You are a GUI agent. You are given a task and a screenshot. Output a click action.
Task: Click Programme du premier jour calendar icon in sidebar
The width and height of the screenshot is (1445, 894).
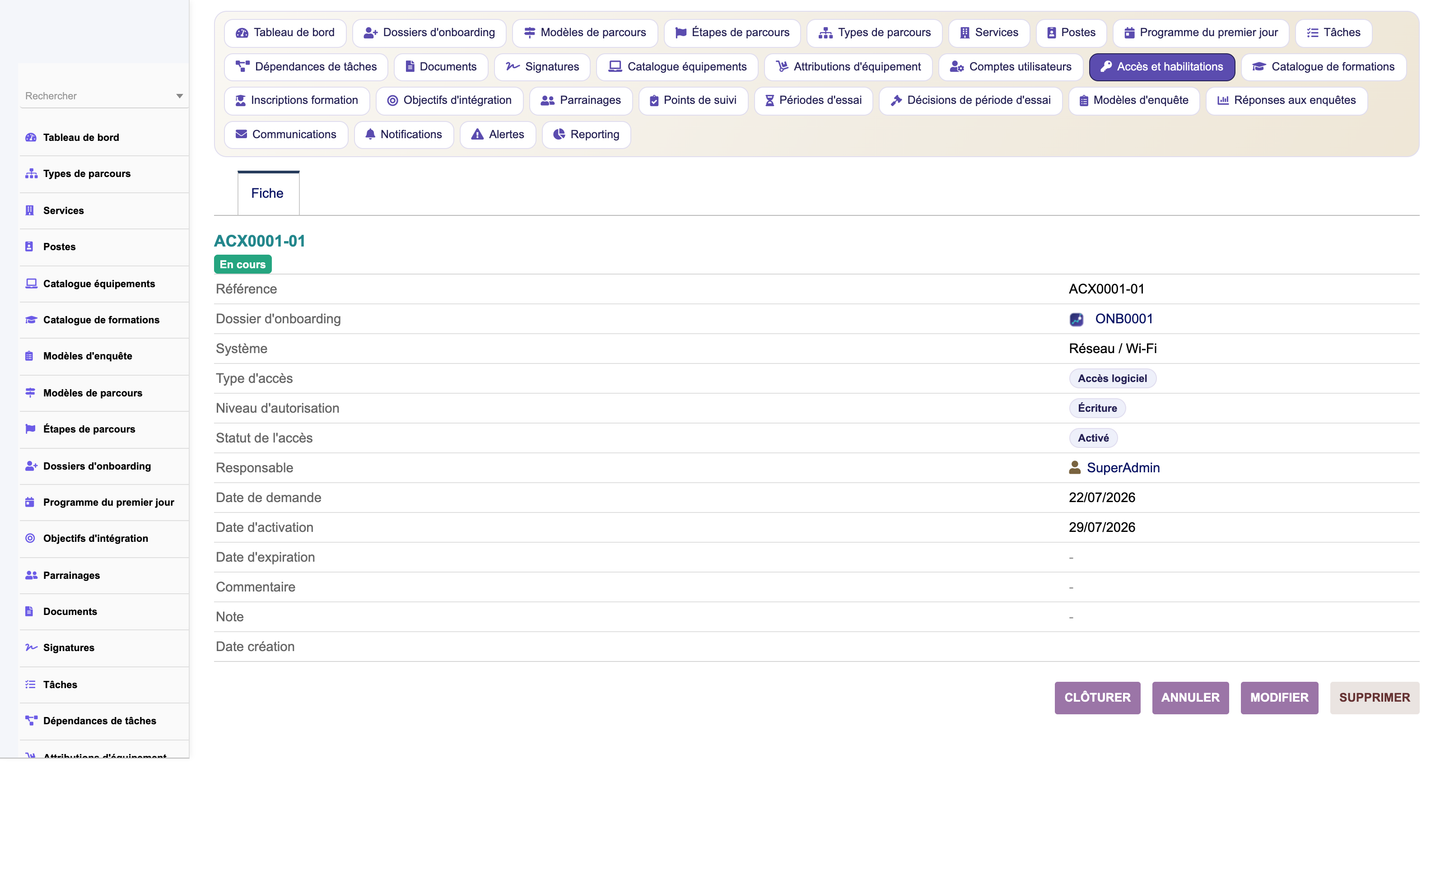point(30,502)
